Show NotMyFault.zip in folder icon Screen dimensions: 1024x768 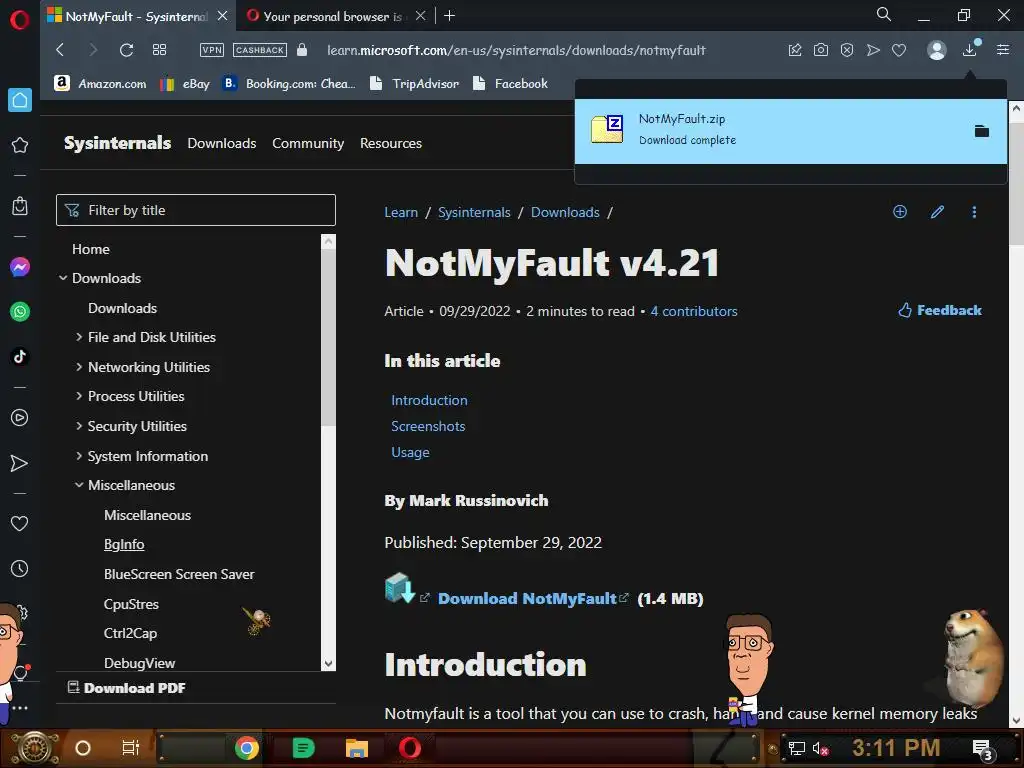[x=982, y=131]
